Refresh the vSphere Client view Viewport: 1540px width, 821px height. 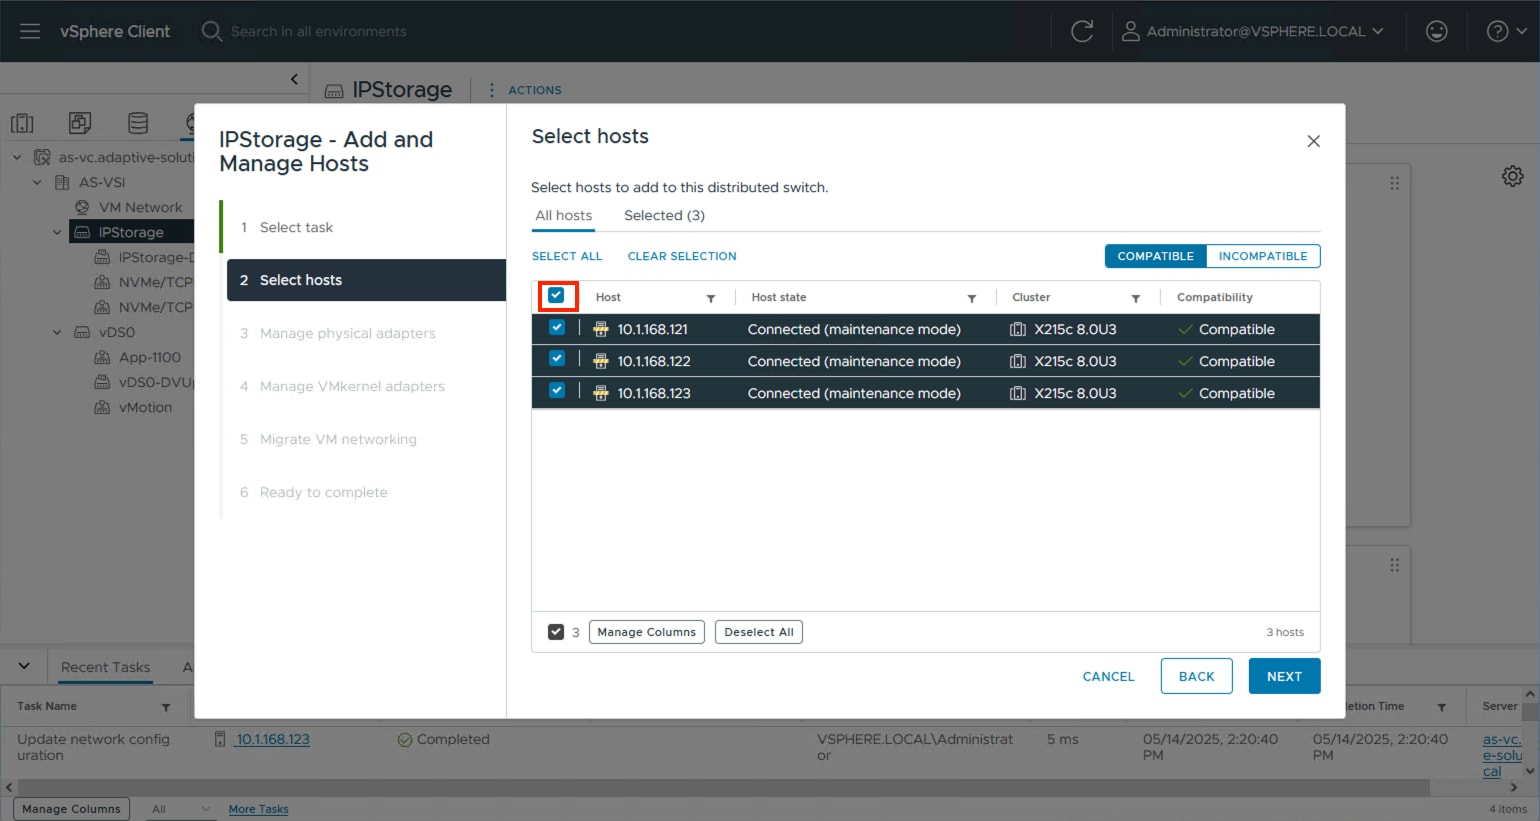click(1083, 31)
